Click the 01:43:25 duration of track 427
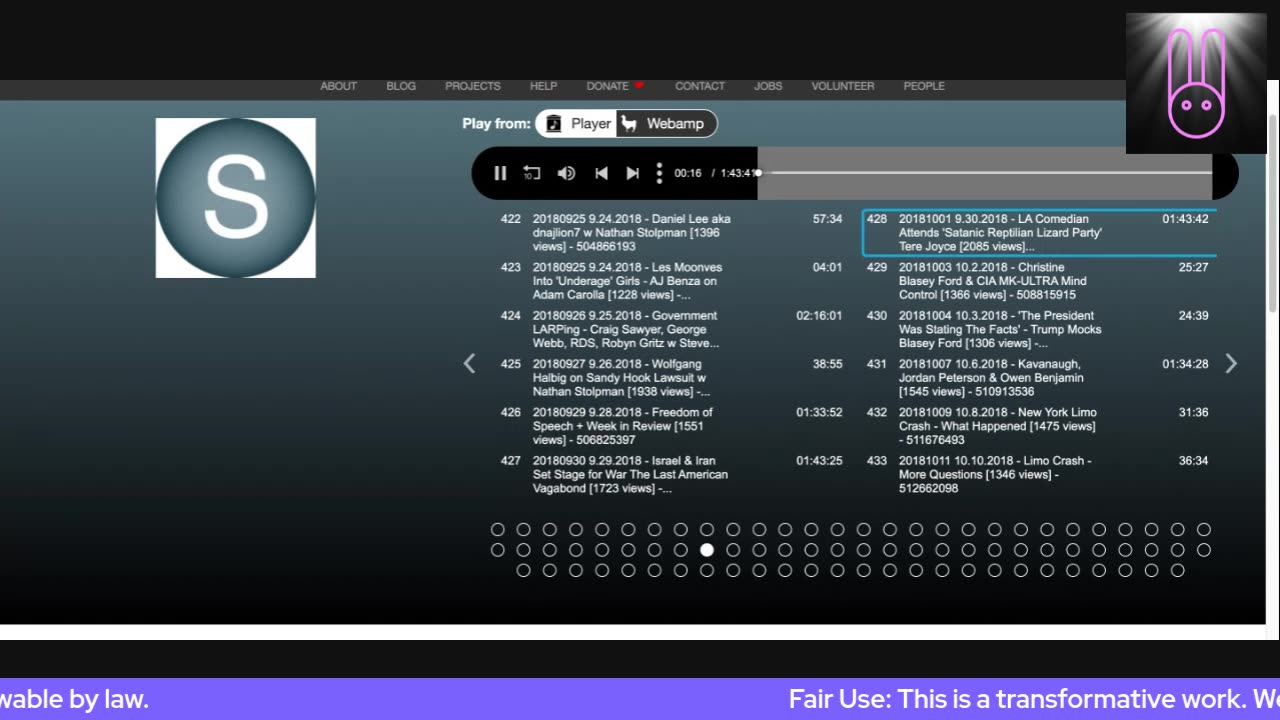This screenshot has height=720, width=1280. pyautogui.click(x=819, y=460)
